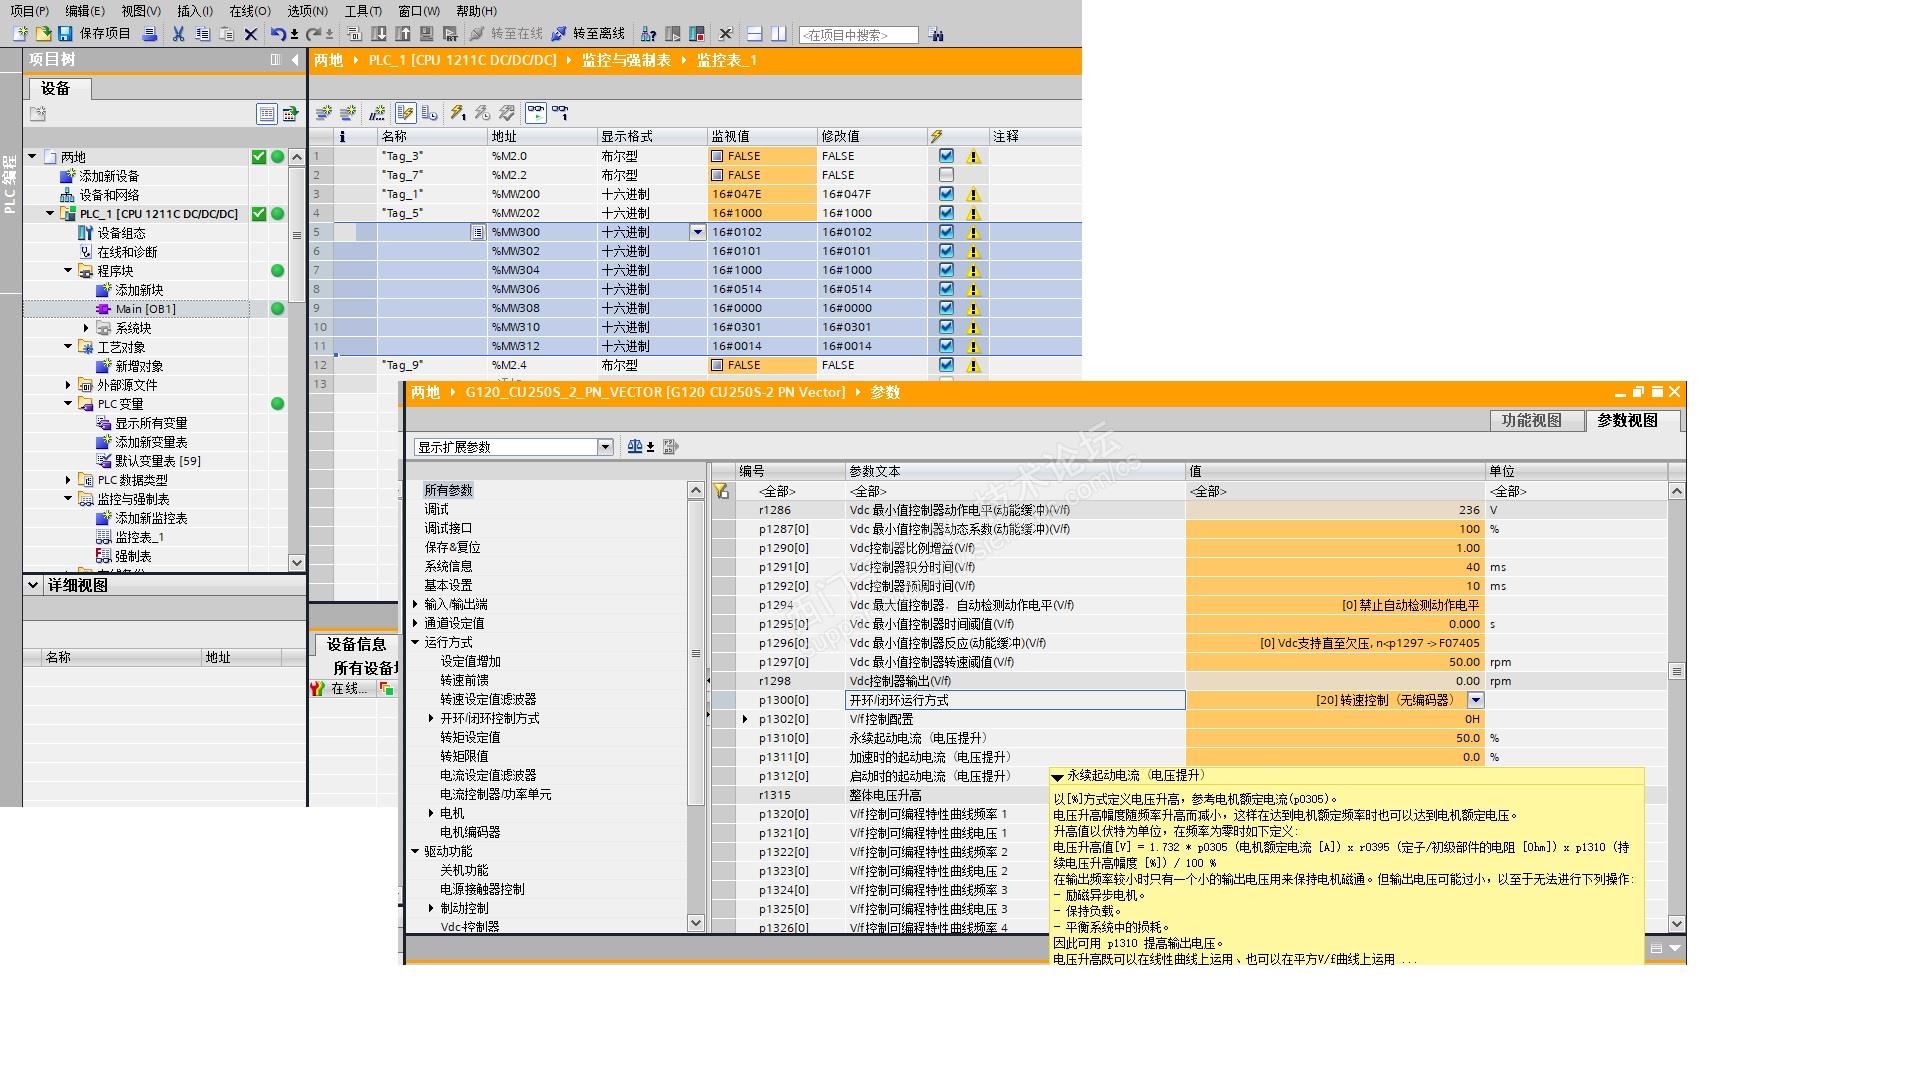
Task: Click Go offline toolbar button
Action: (588, 34)
